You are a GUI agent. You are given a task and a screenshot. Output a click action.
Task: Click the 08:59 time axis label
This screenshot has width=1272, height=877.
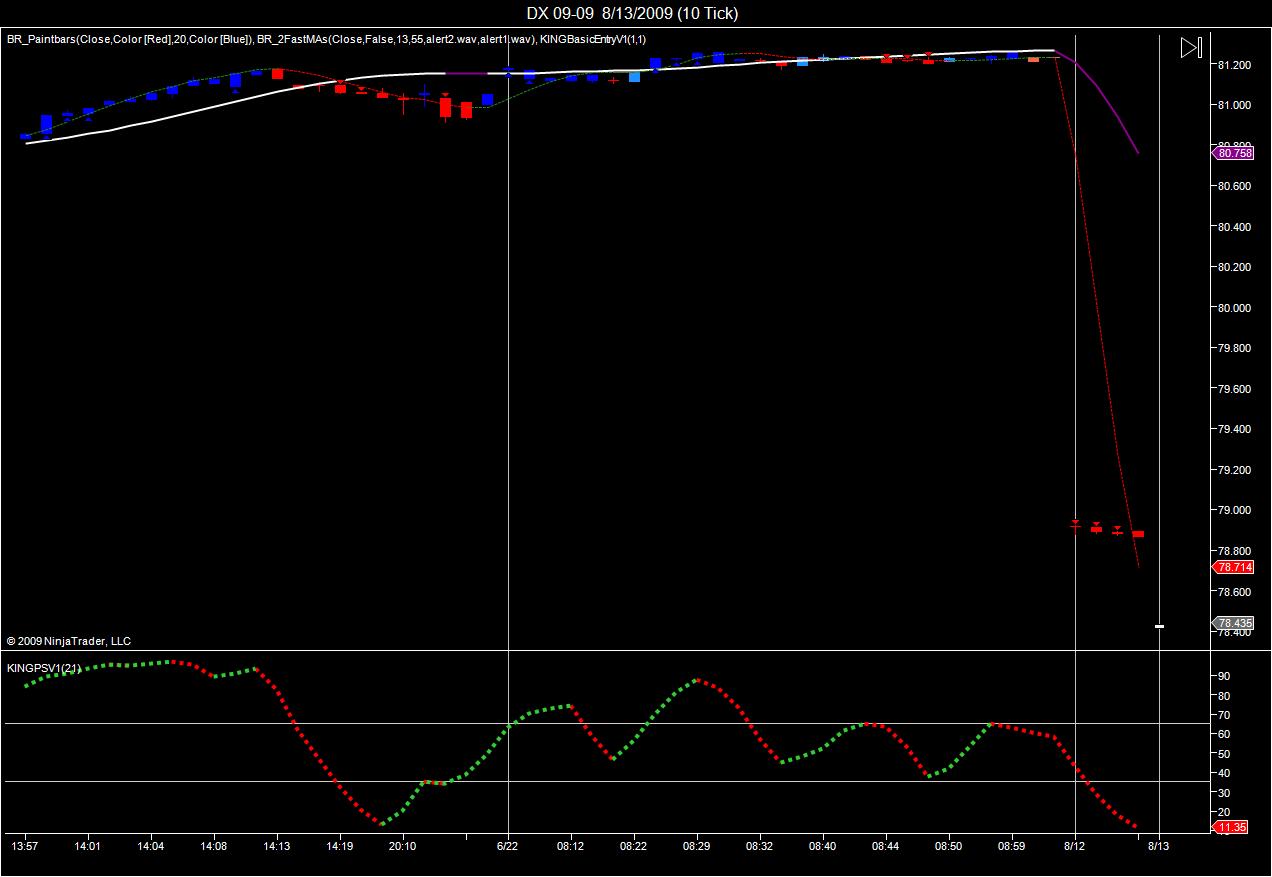click(x=1012, y=846)
